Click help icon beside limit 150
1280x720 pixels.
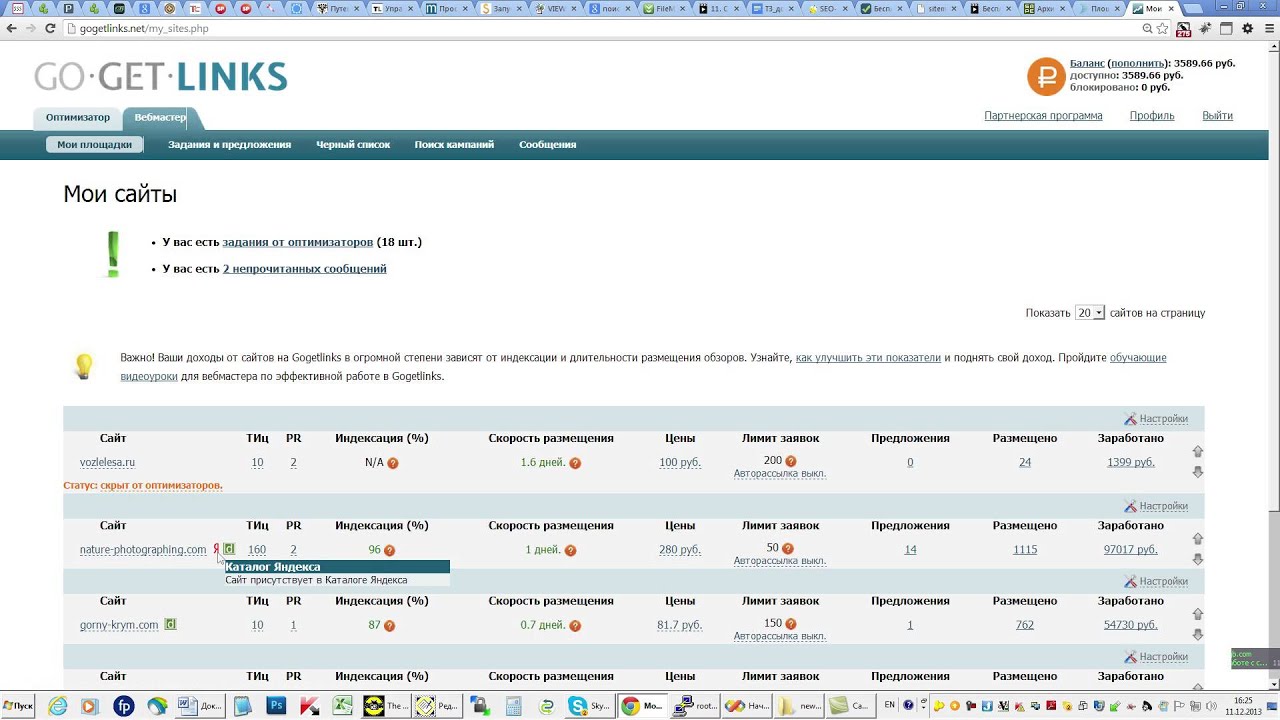click(791, 624)
